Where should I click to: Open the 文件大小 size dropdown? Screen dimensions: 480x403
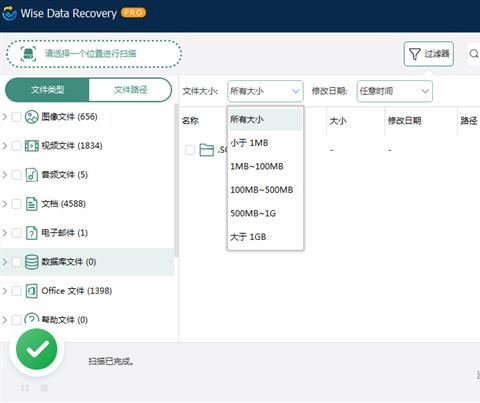click(265, 91)
